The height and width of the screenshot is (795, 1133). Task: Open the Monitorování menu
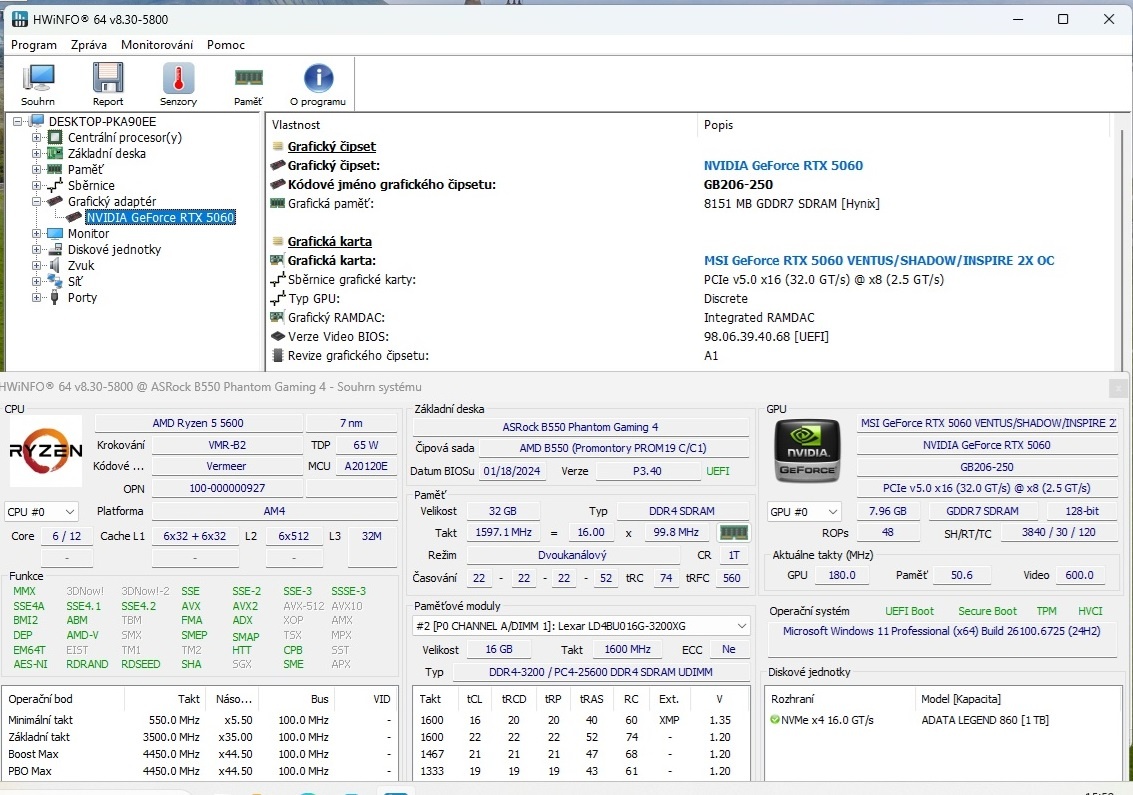tap(157, 45)
